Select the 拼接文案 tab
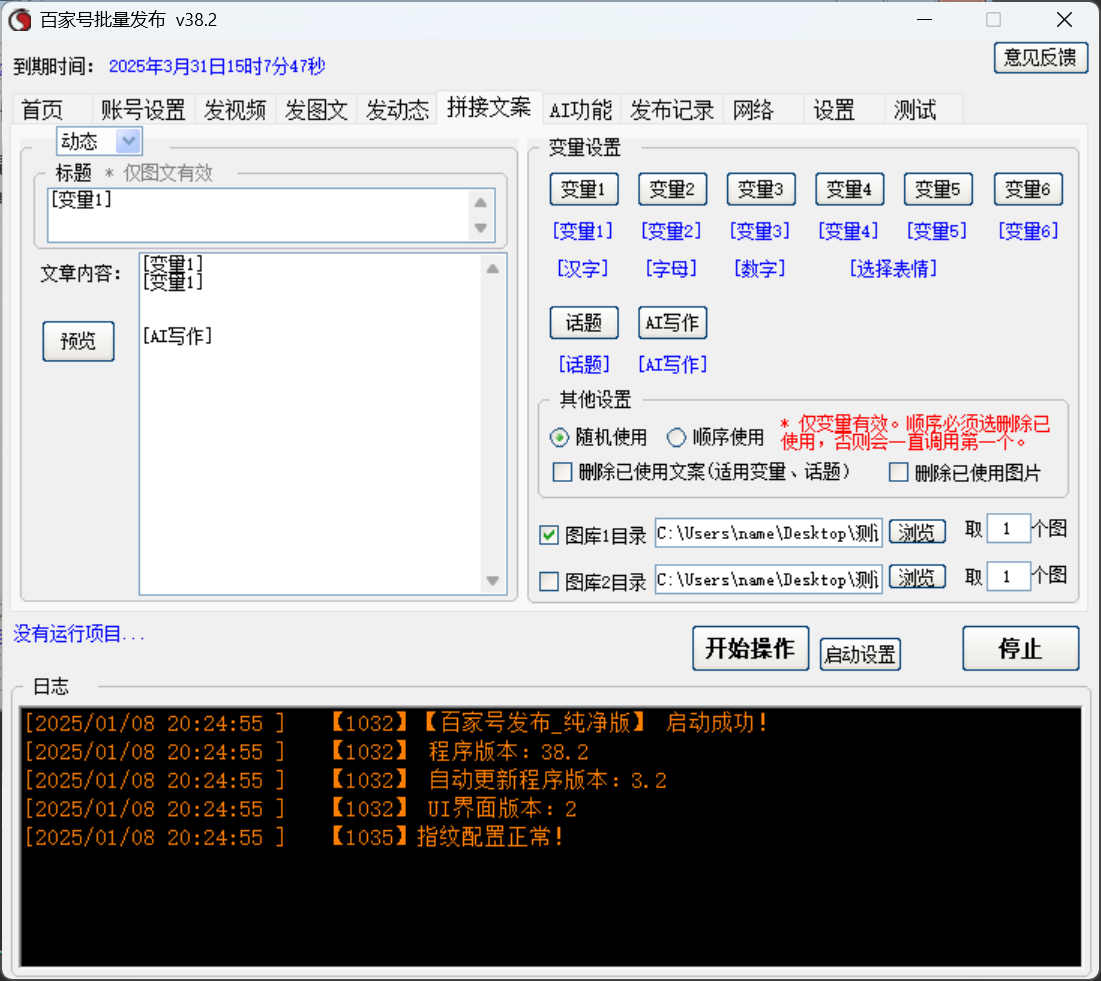1101x981 pixels. tap(489, 107)
